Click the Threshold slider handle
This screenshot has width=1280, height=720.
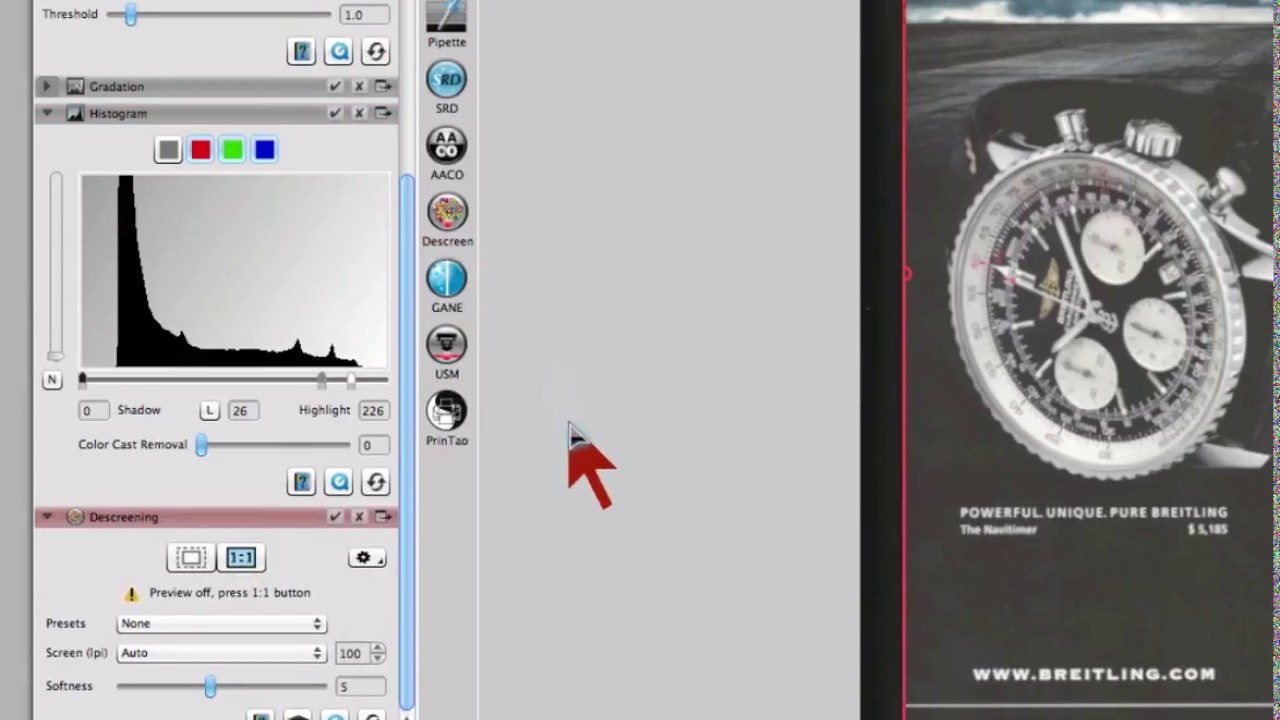(130, 15)
